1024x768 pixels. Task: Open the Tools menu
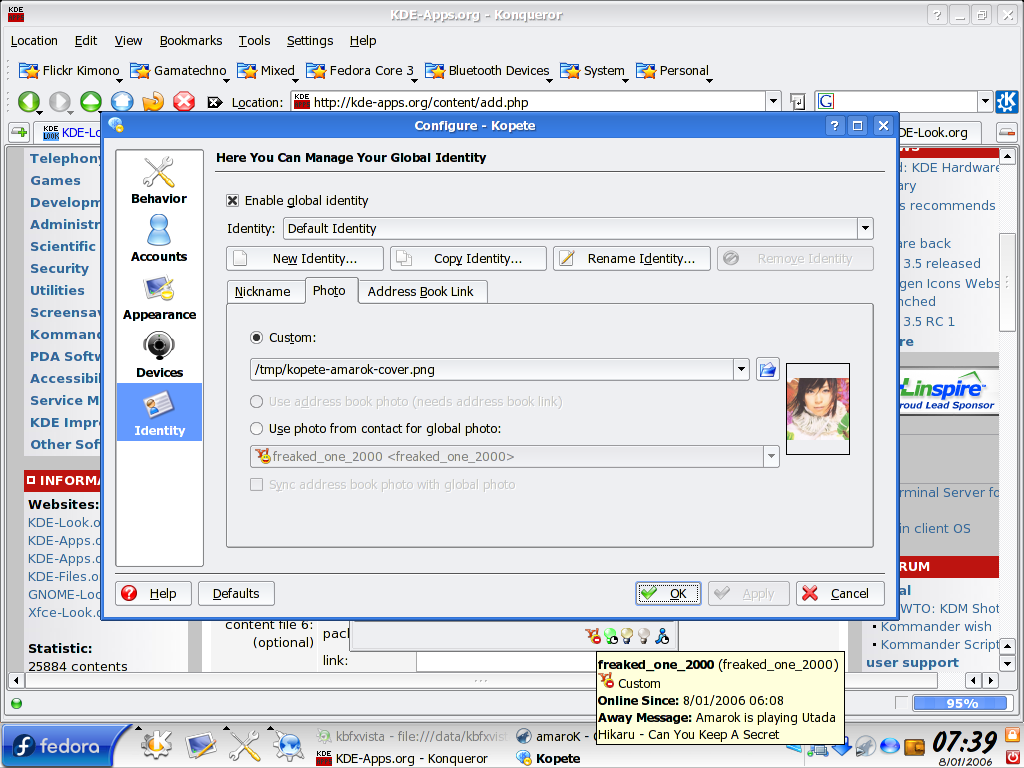pos(254,40)
